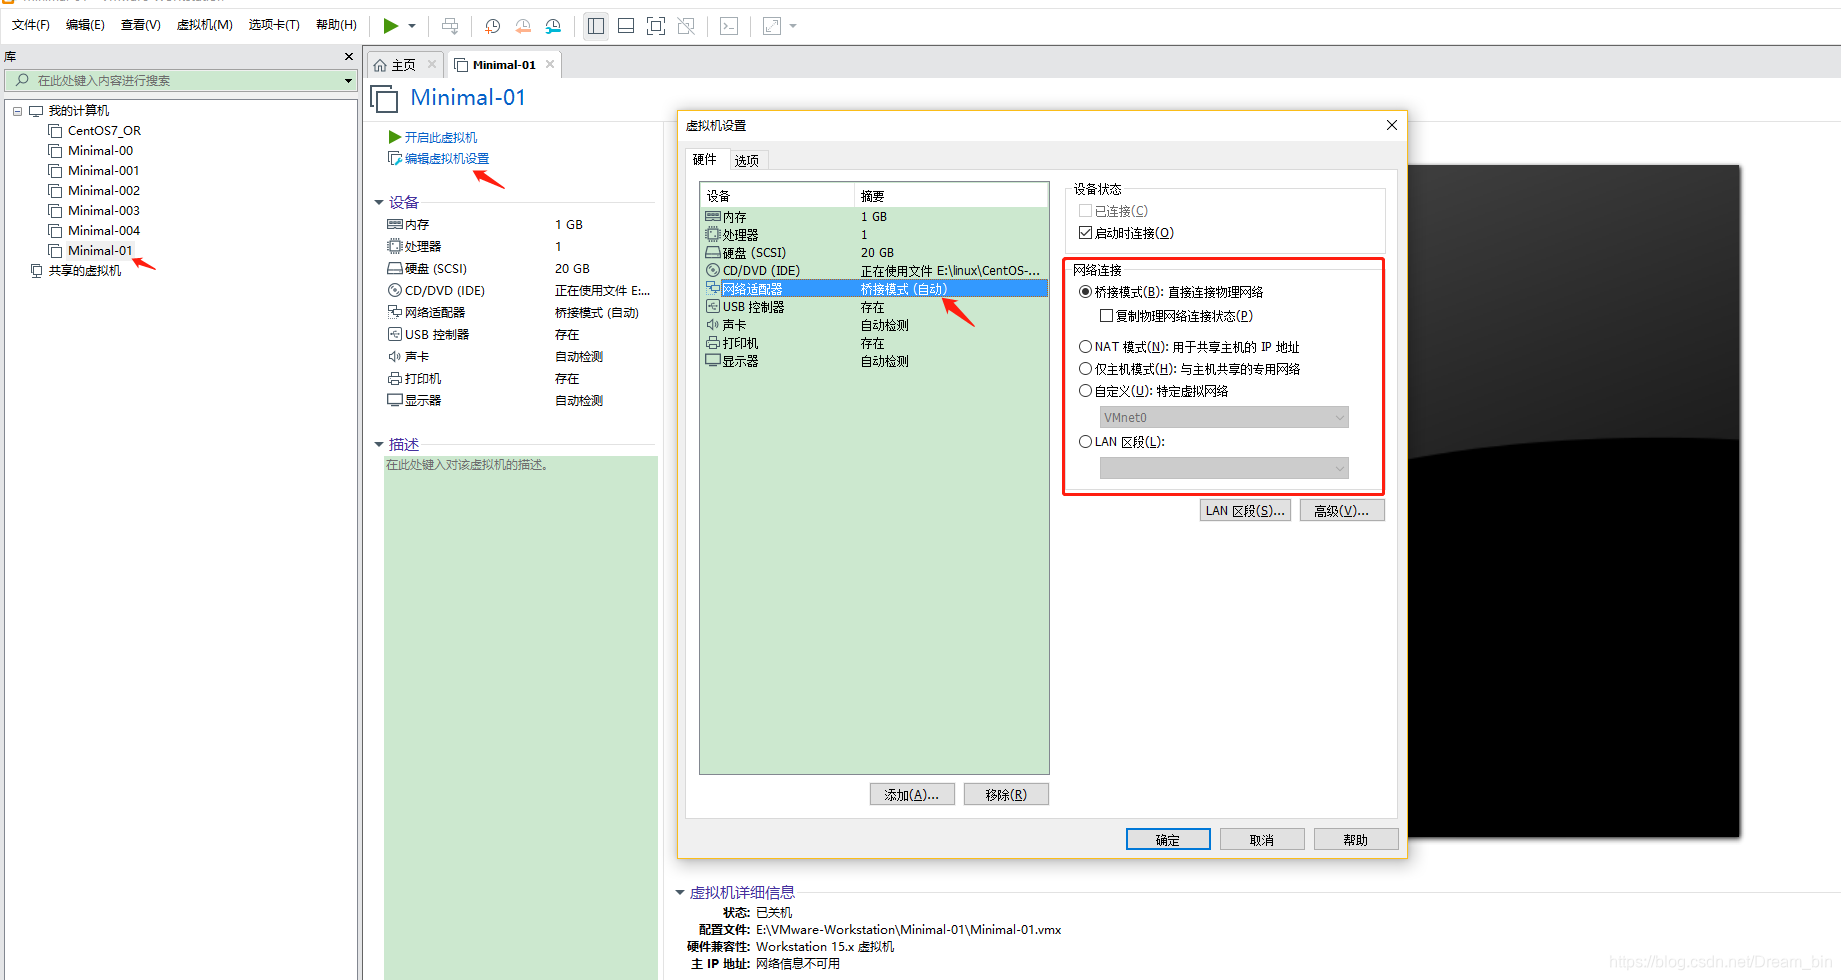Collapse the 描述 section
Screen dimensions: 1841x980
click(x=379, y=444)
